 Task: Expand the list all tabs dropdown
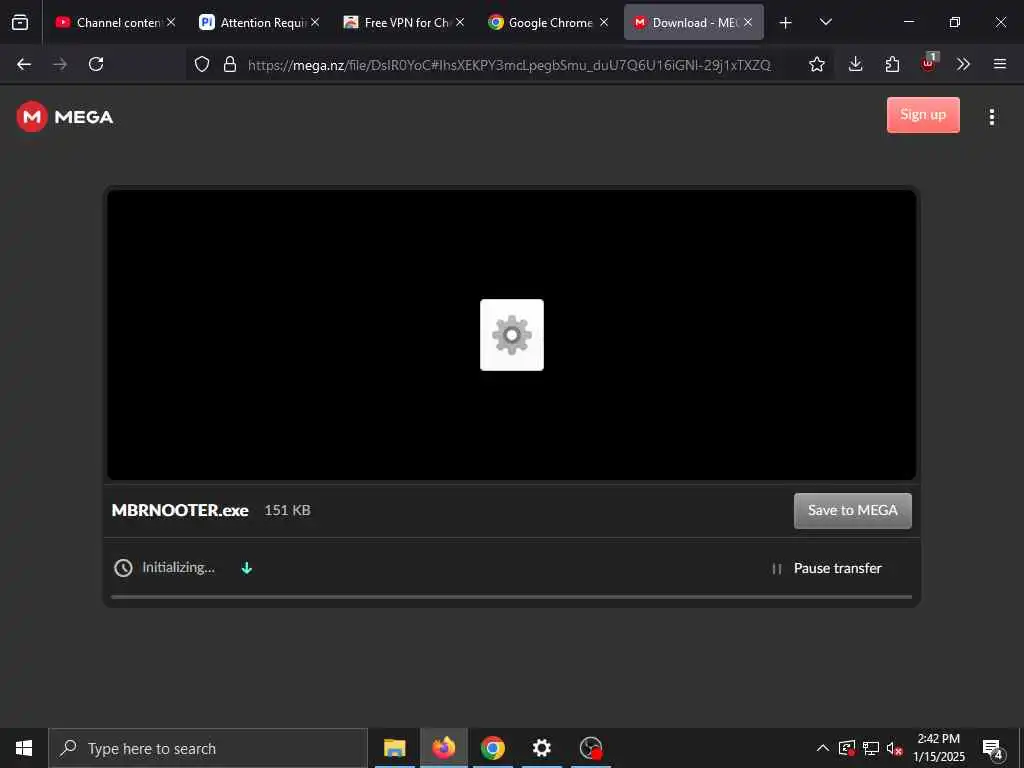825,22
